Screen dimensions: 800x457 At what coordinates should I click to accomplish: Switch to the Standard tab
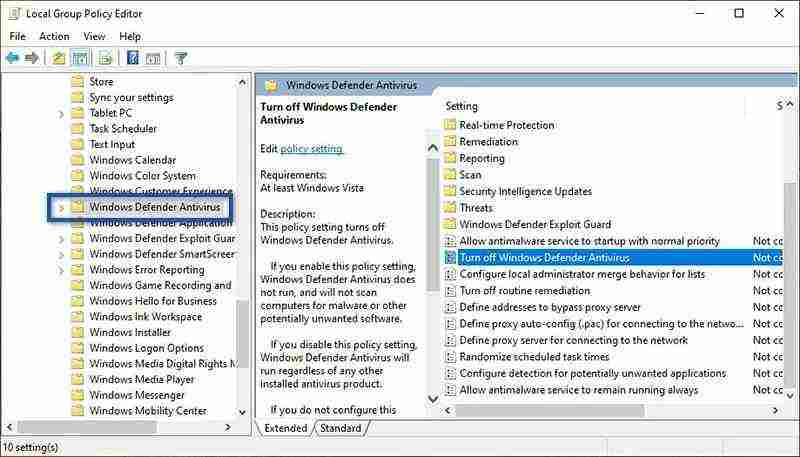(340, 428)
